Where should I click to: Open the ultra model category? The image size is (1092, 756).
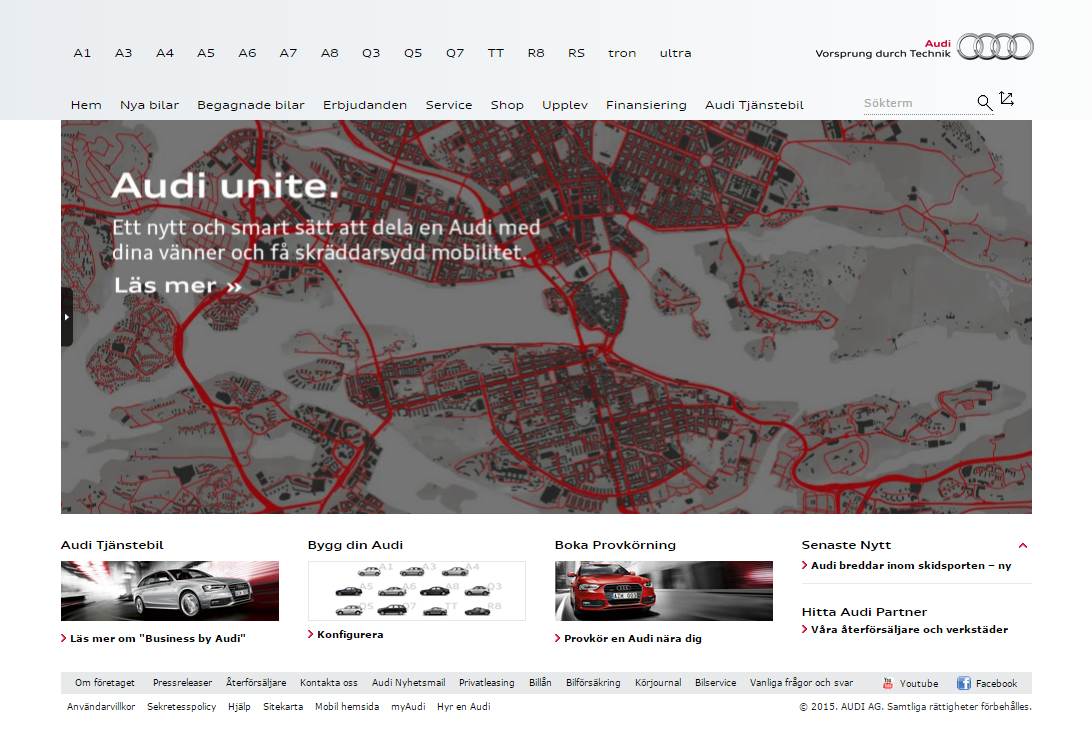coord(676,53)
